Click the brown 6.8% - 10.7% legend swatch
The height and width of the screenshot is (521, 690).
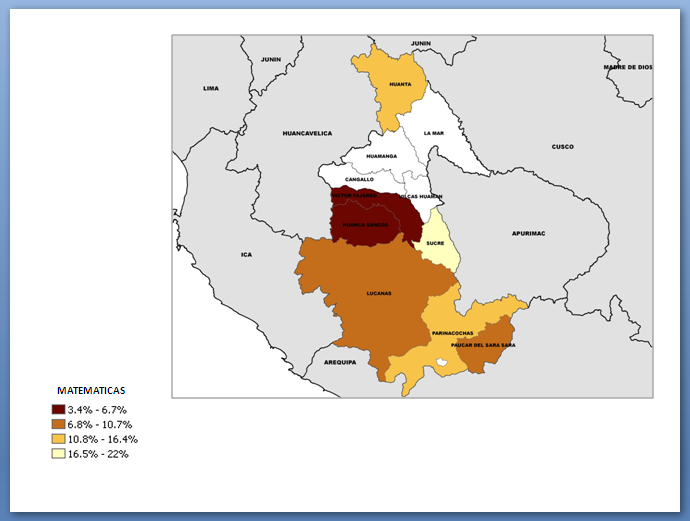[x=59, y=424]
